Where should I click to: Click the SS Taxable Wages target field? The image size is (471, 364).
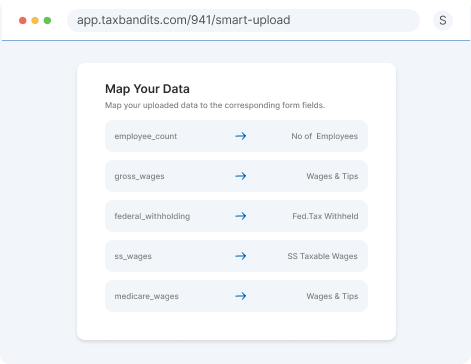click(x=323, y=256)
